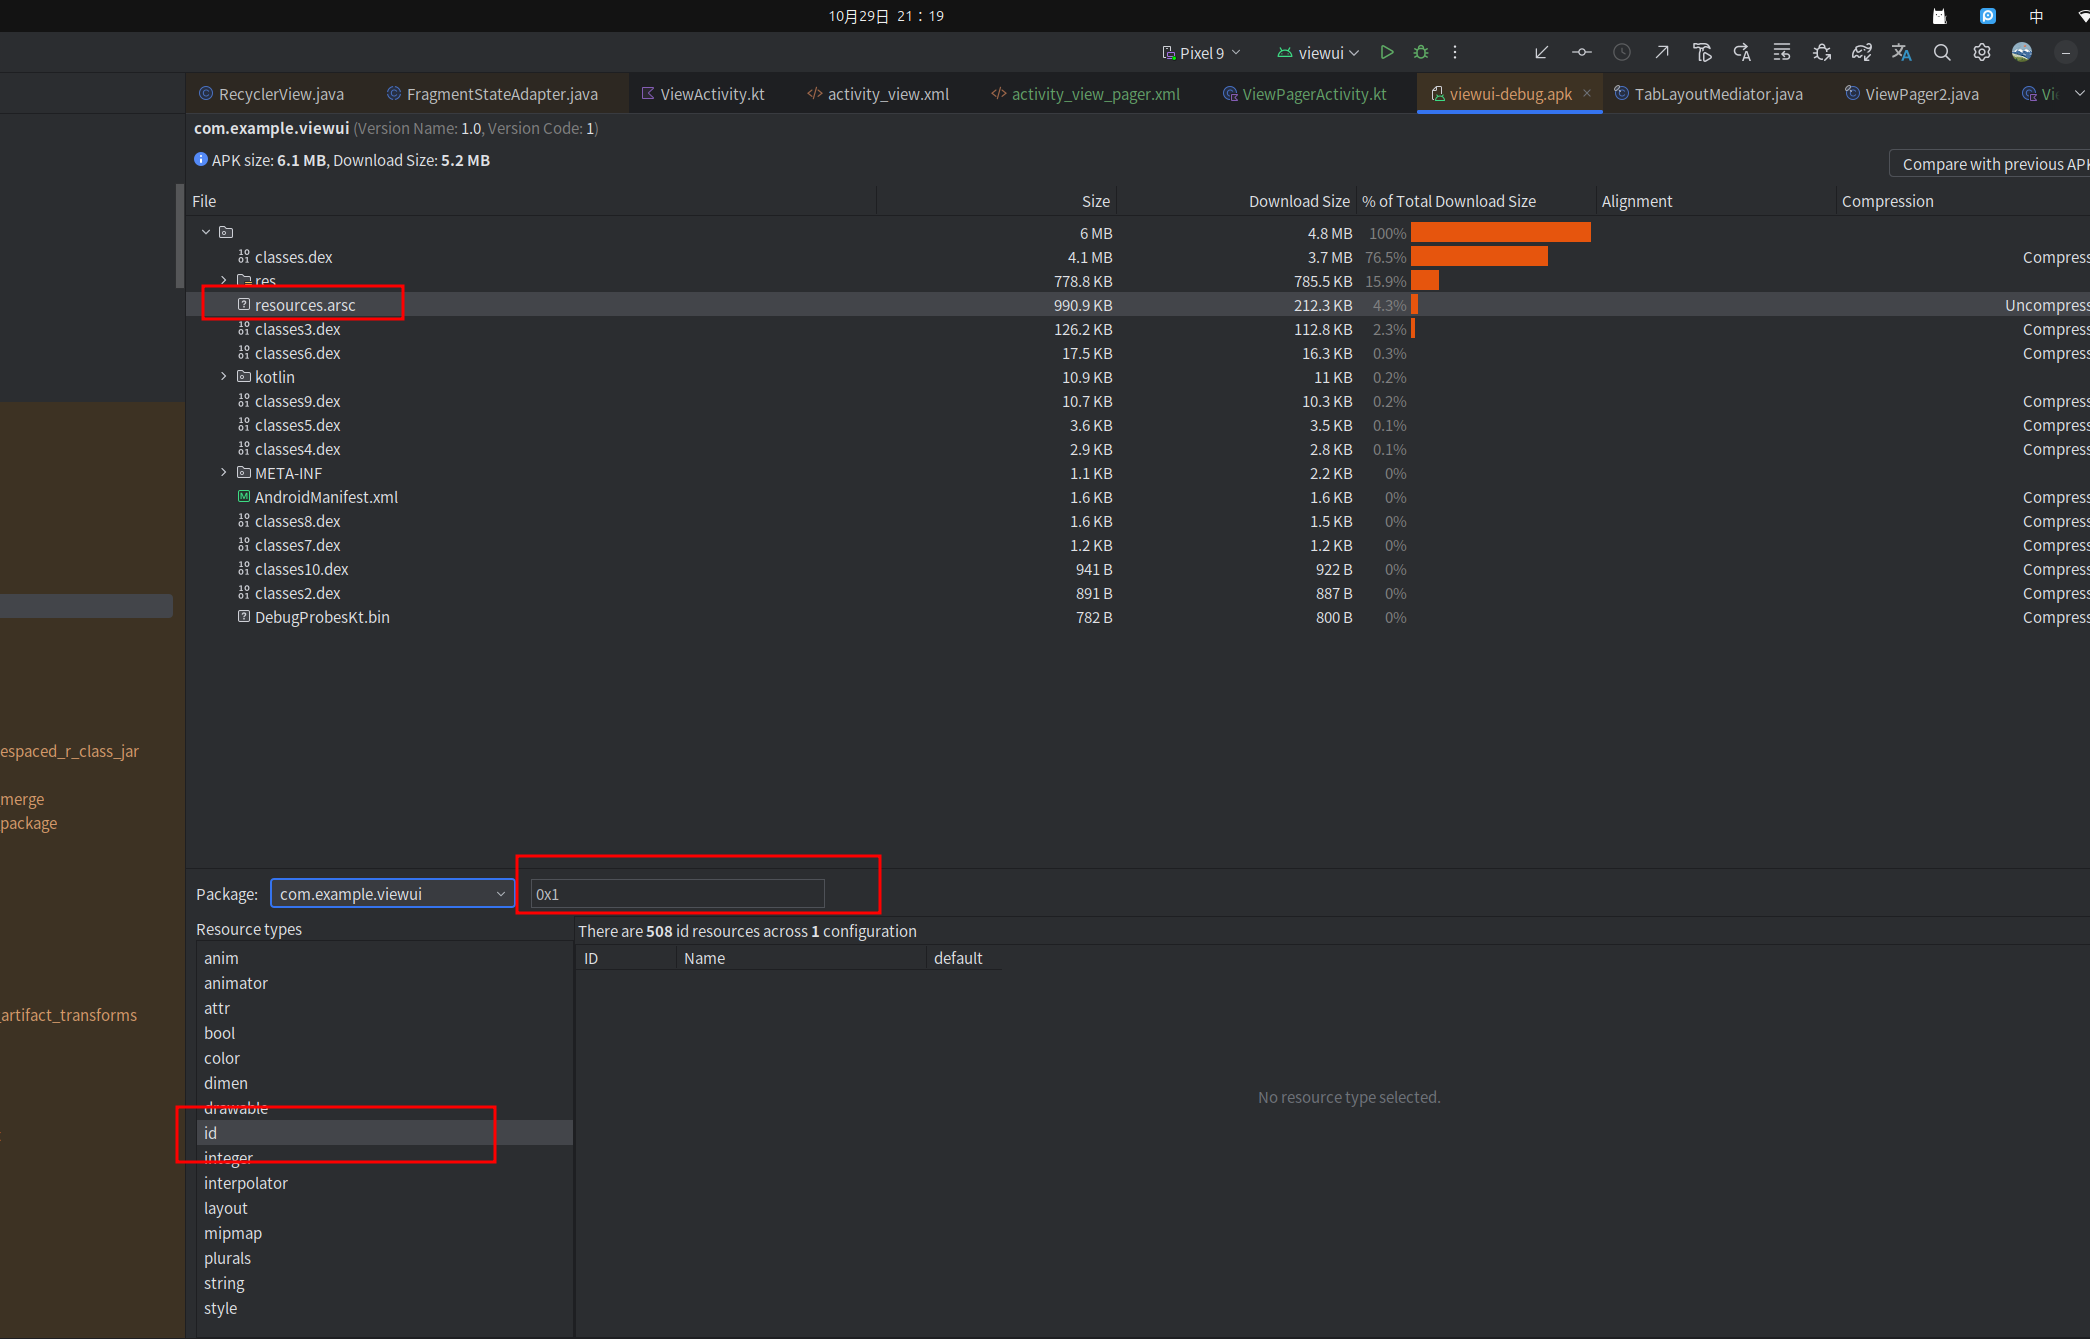Image resolution: width=2090 pixels, height=1339 pixels.
Task: Click Compare with previous APK button
Action: click(x=1990, y=164)
